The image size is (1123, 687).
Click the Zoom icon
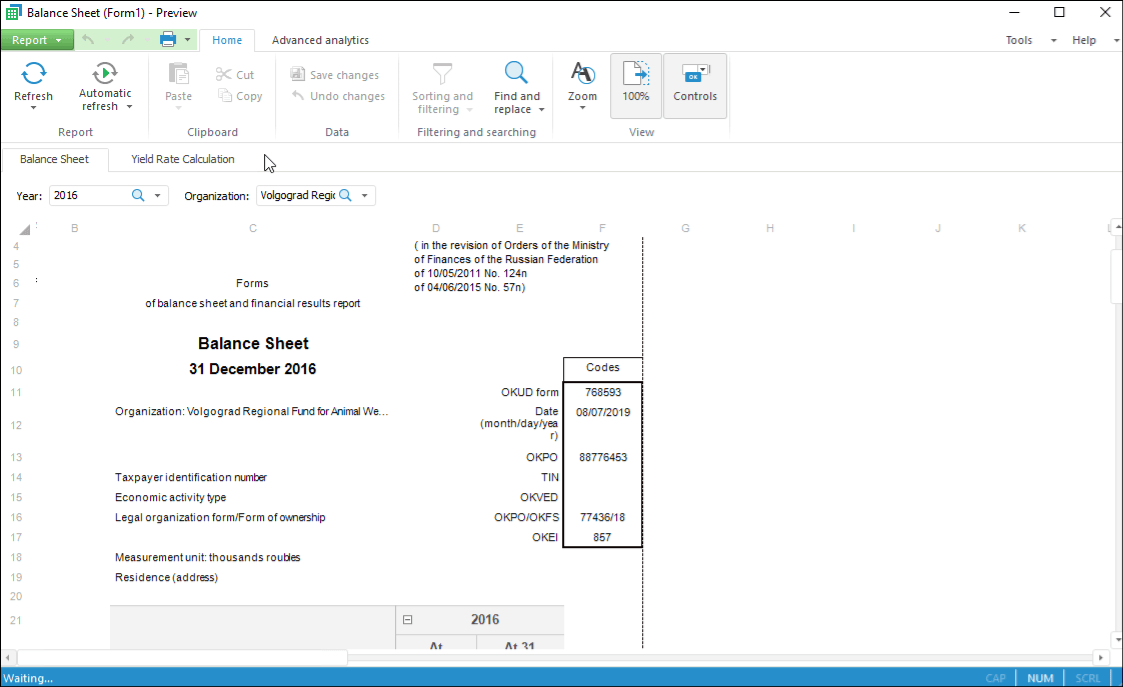tap(582, 74)
